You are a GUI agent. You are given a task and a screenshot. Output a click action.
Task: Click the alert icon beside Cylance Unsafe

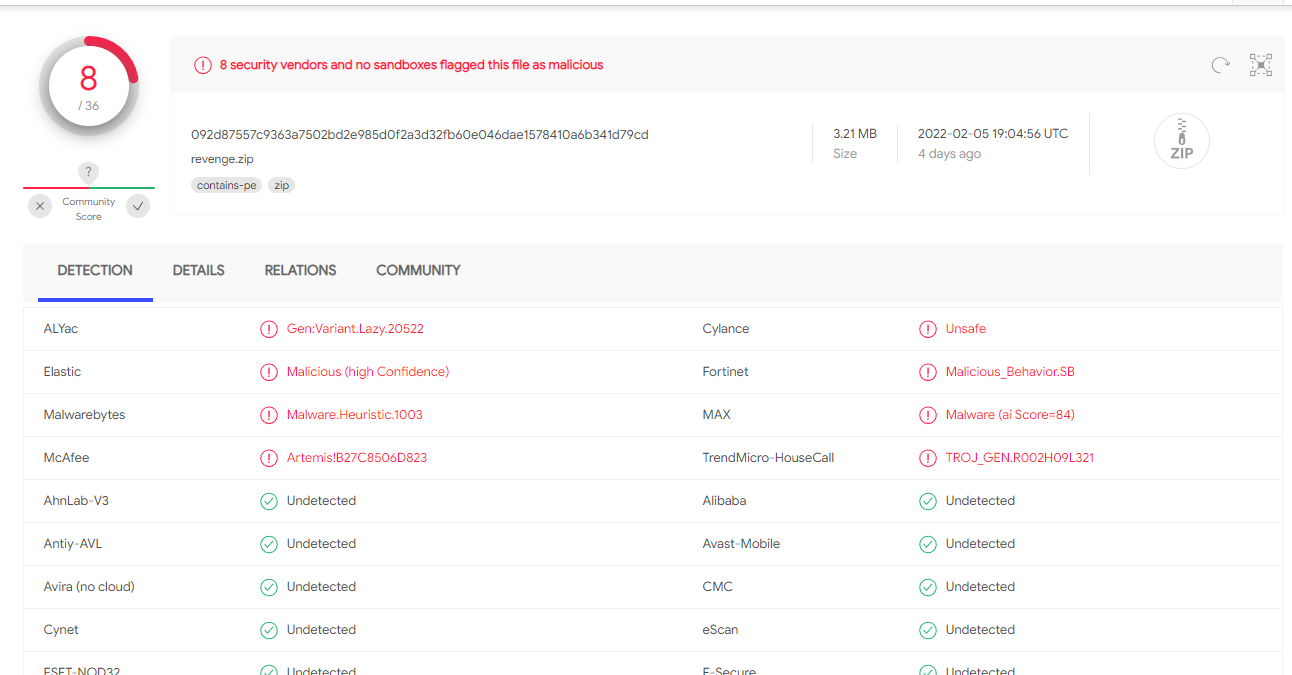pos(928,329)
